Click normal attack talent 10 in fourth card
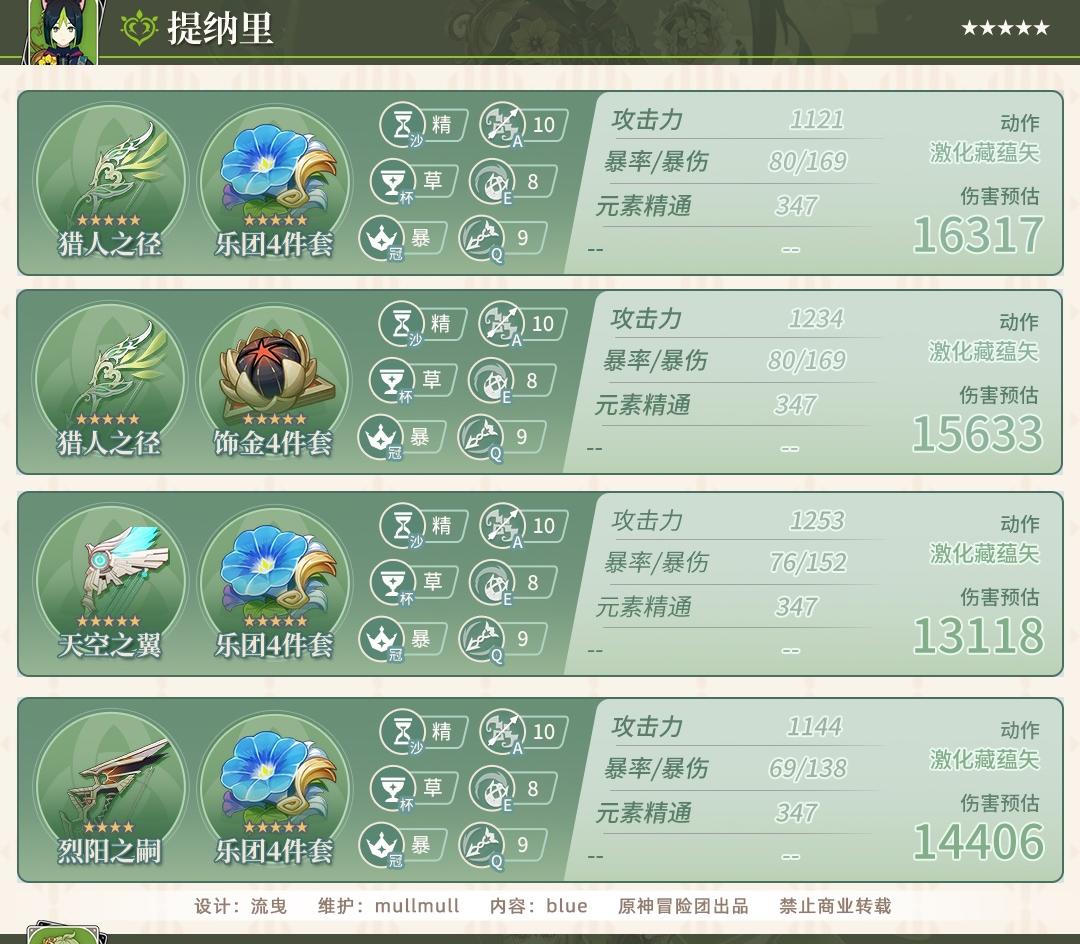Viewport: 1080px width, 944px height. 523,732
